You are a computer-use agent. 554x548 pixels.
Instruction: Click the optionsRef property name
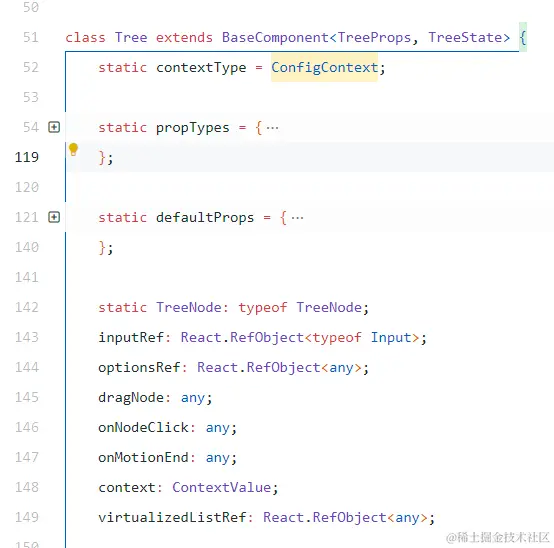pos(139,367)
